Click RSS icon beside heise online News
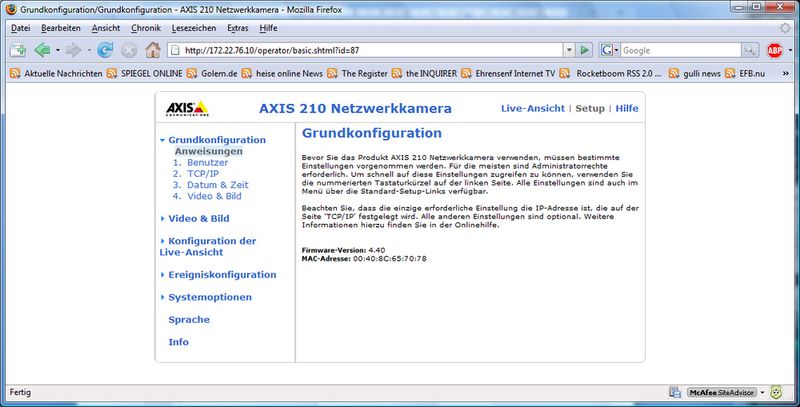 (x=247, y=73)
